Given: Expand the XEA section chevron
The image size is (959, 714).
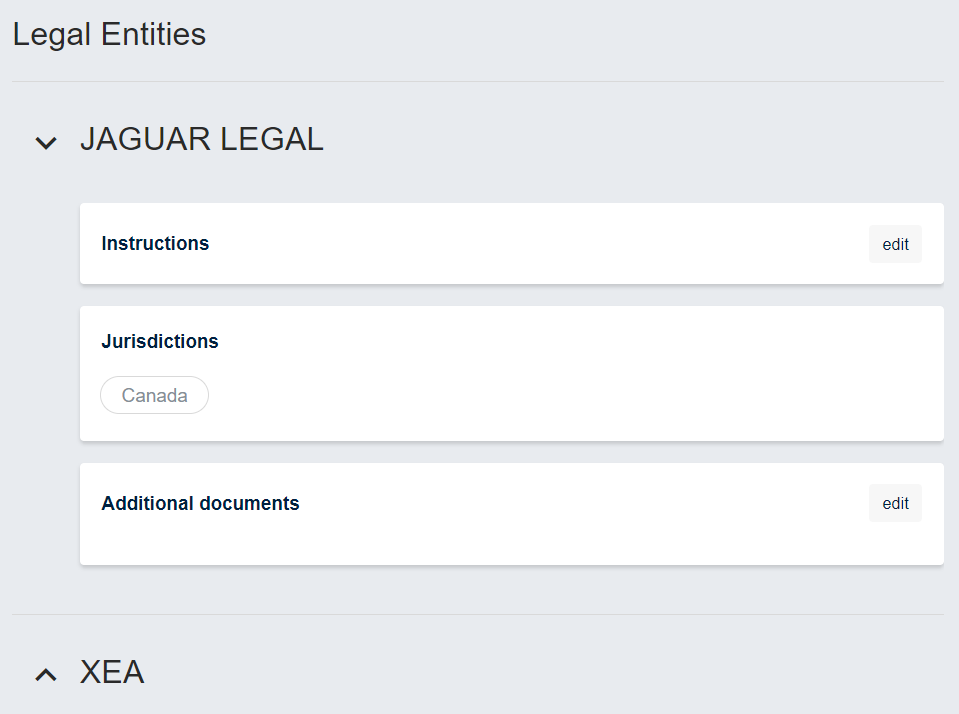Looking at the screenshot, I should 46,675.
